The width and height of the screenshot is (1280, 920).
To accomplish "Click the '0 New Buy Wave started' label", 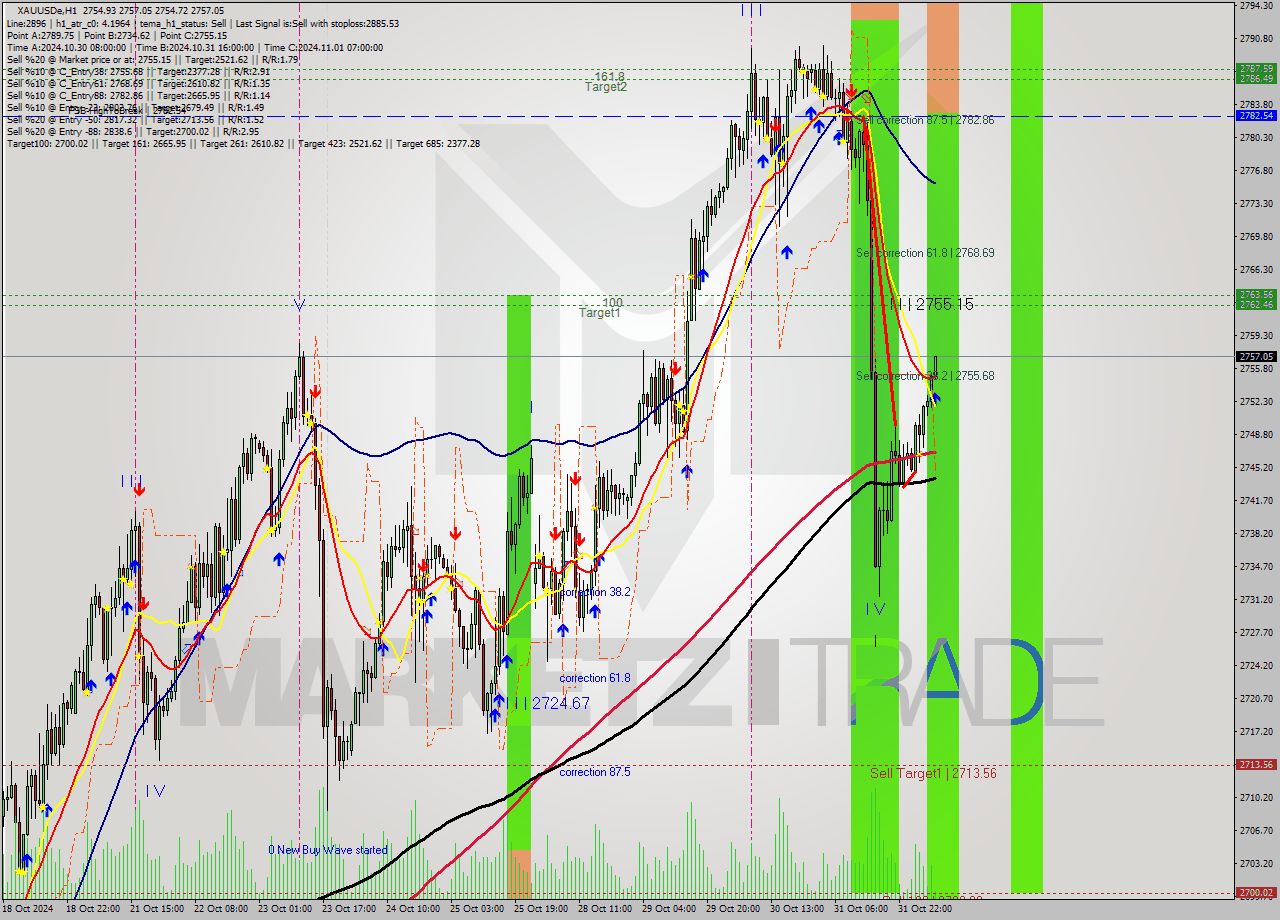I will pos(328,850).
